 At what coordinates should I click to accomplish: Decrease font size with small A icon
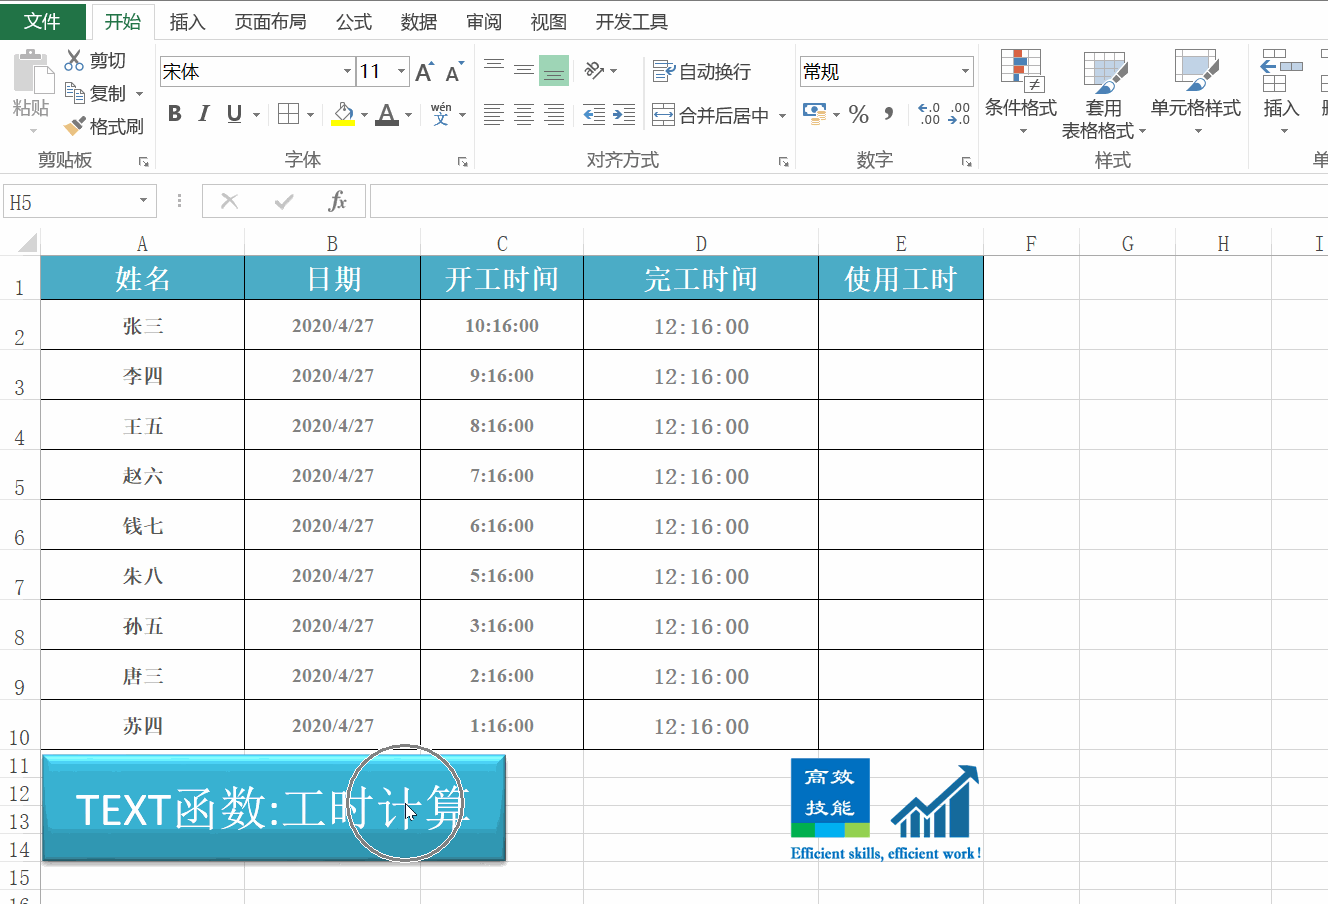click(454, 72)
